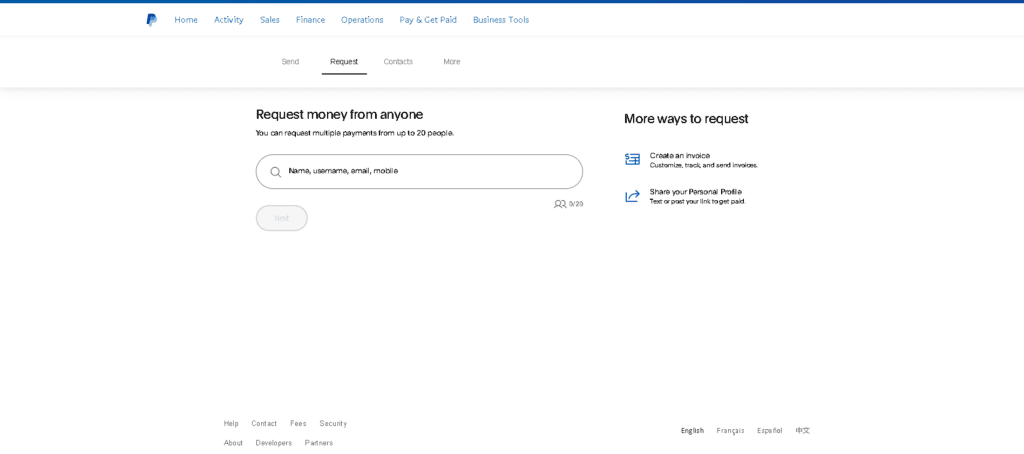Image resolution: width=1024 pixels, height=454 pixels.
Task: Open the Home menu
Action: (x=186, y=20)
